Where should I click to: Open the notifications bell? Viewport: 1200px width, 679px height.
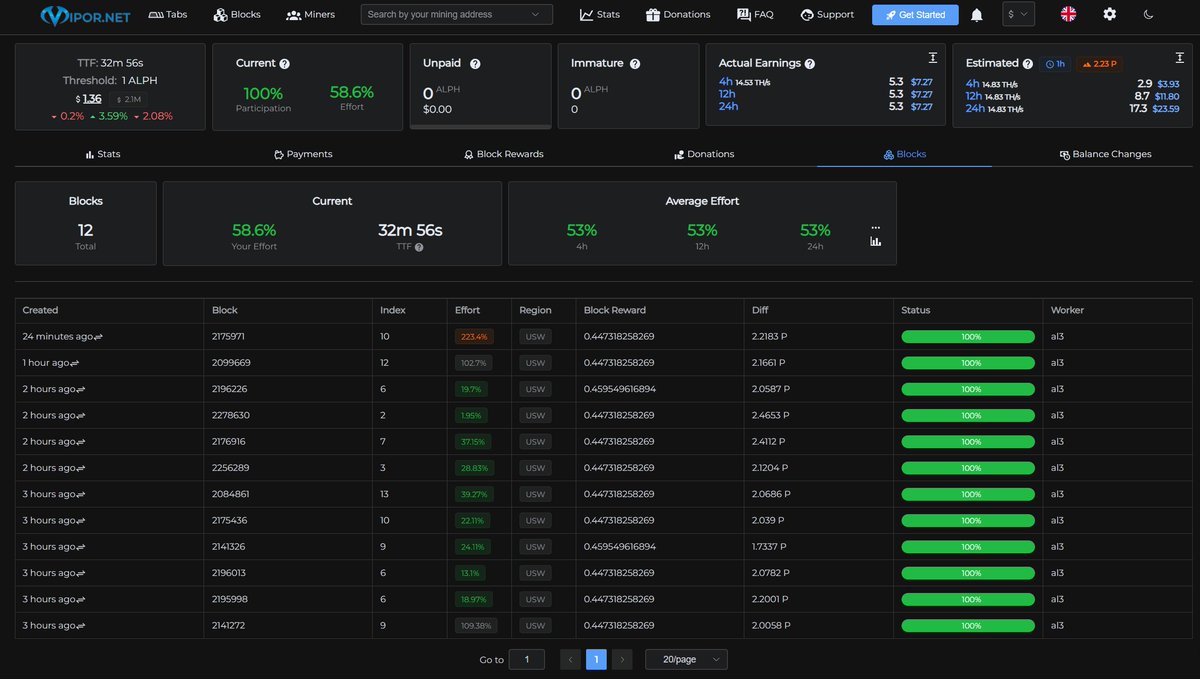coord(977,15)
